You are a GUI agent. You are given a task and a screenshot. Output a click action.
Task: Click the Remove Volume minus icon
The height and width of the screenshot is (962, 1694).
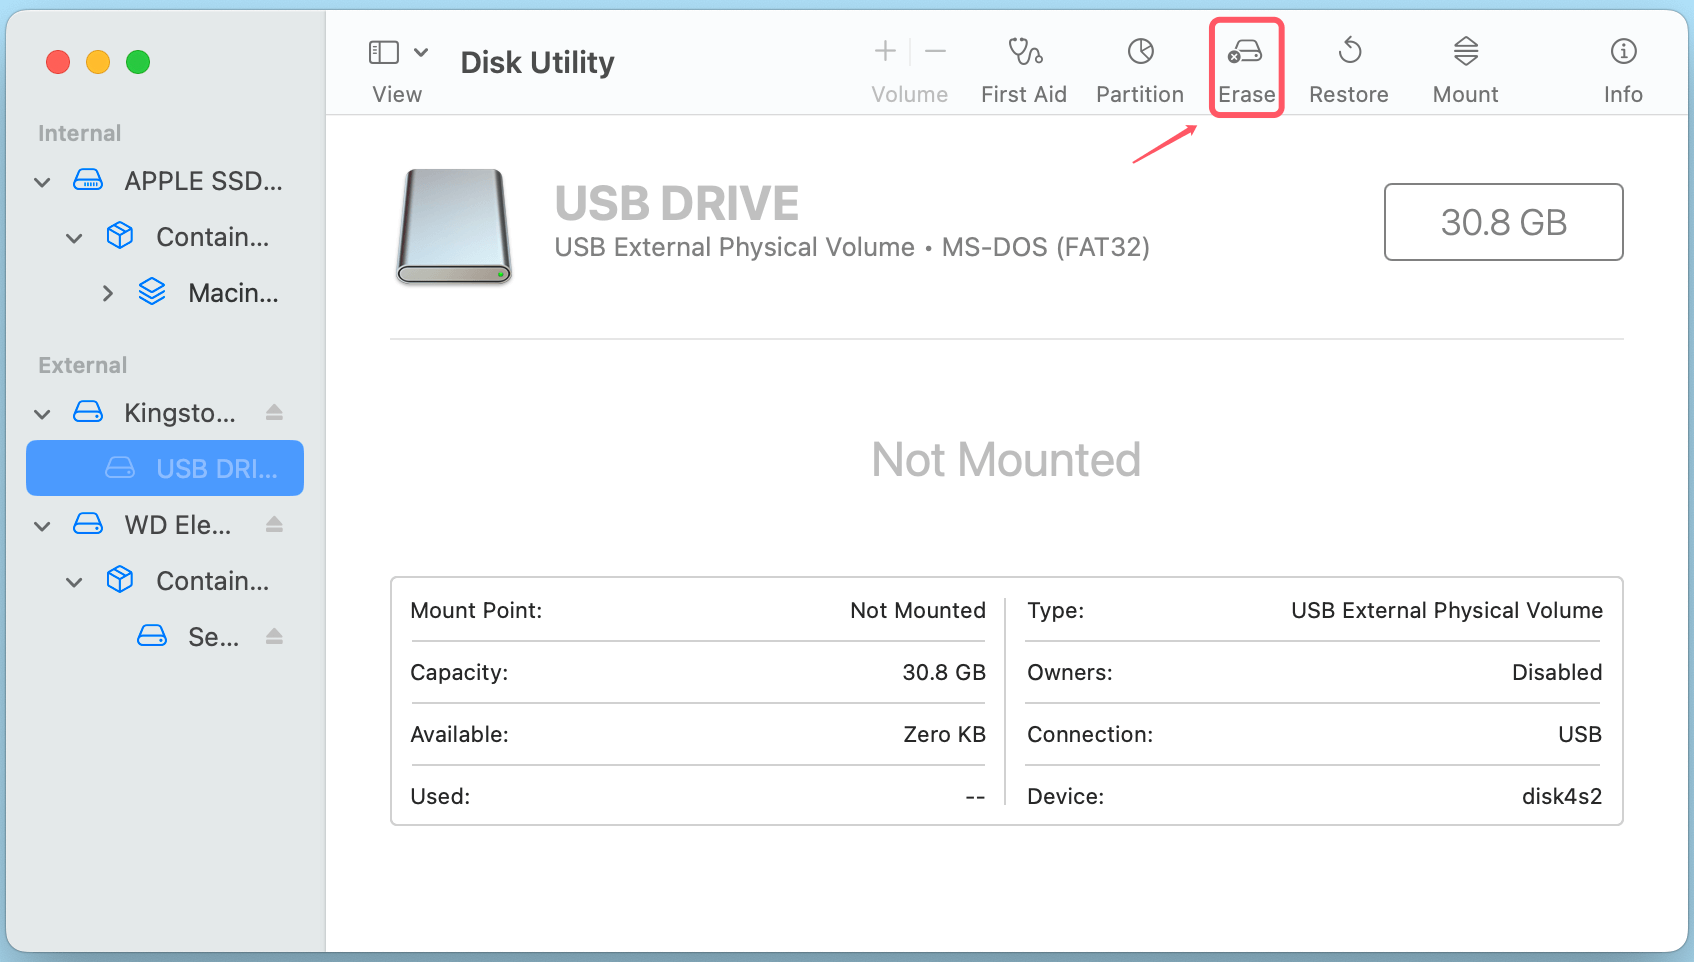(934, 51)
